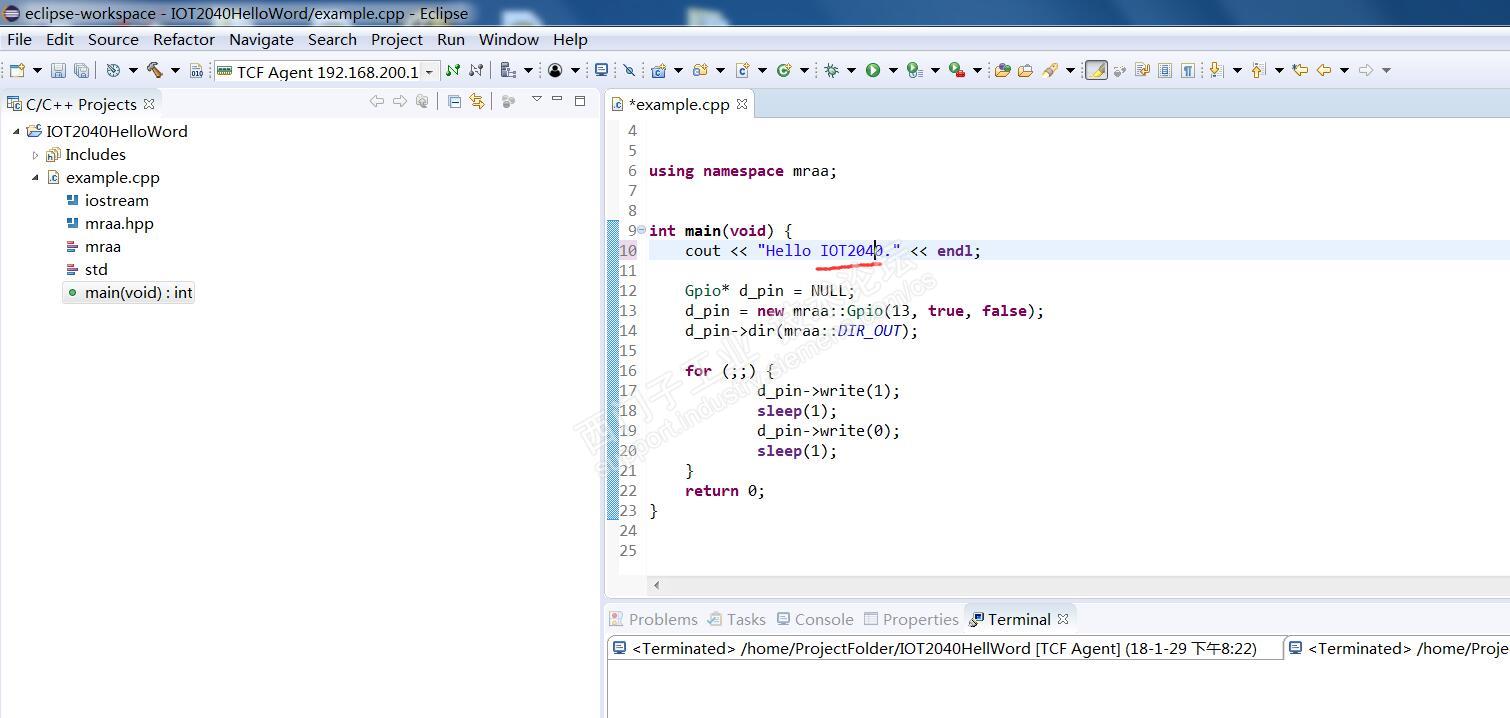The width and height of the screenshot is (1510, 718).
Task: Toggle Show Whitespace Characters
Action: pyautogui.click(x=1187, y=70)
